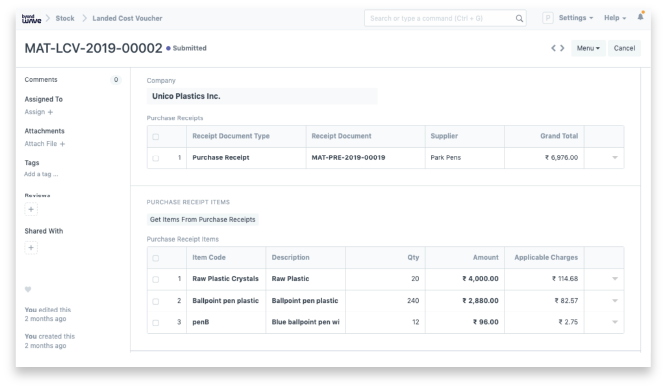The height and width of the screenshot is (389, 666).
Task: Click the Raw Plastic Crystals item code
Action: point(226,279)
